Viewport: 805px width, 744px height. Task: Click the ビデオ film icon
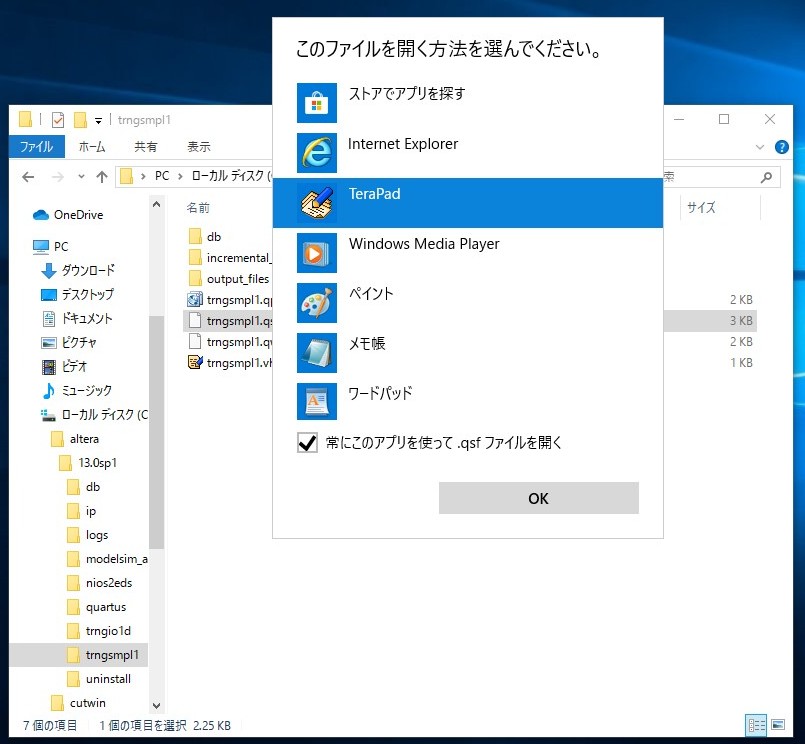49,367
